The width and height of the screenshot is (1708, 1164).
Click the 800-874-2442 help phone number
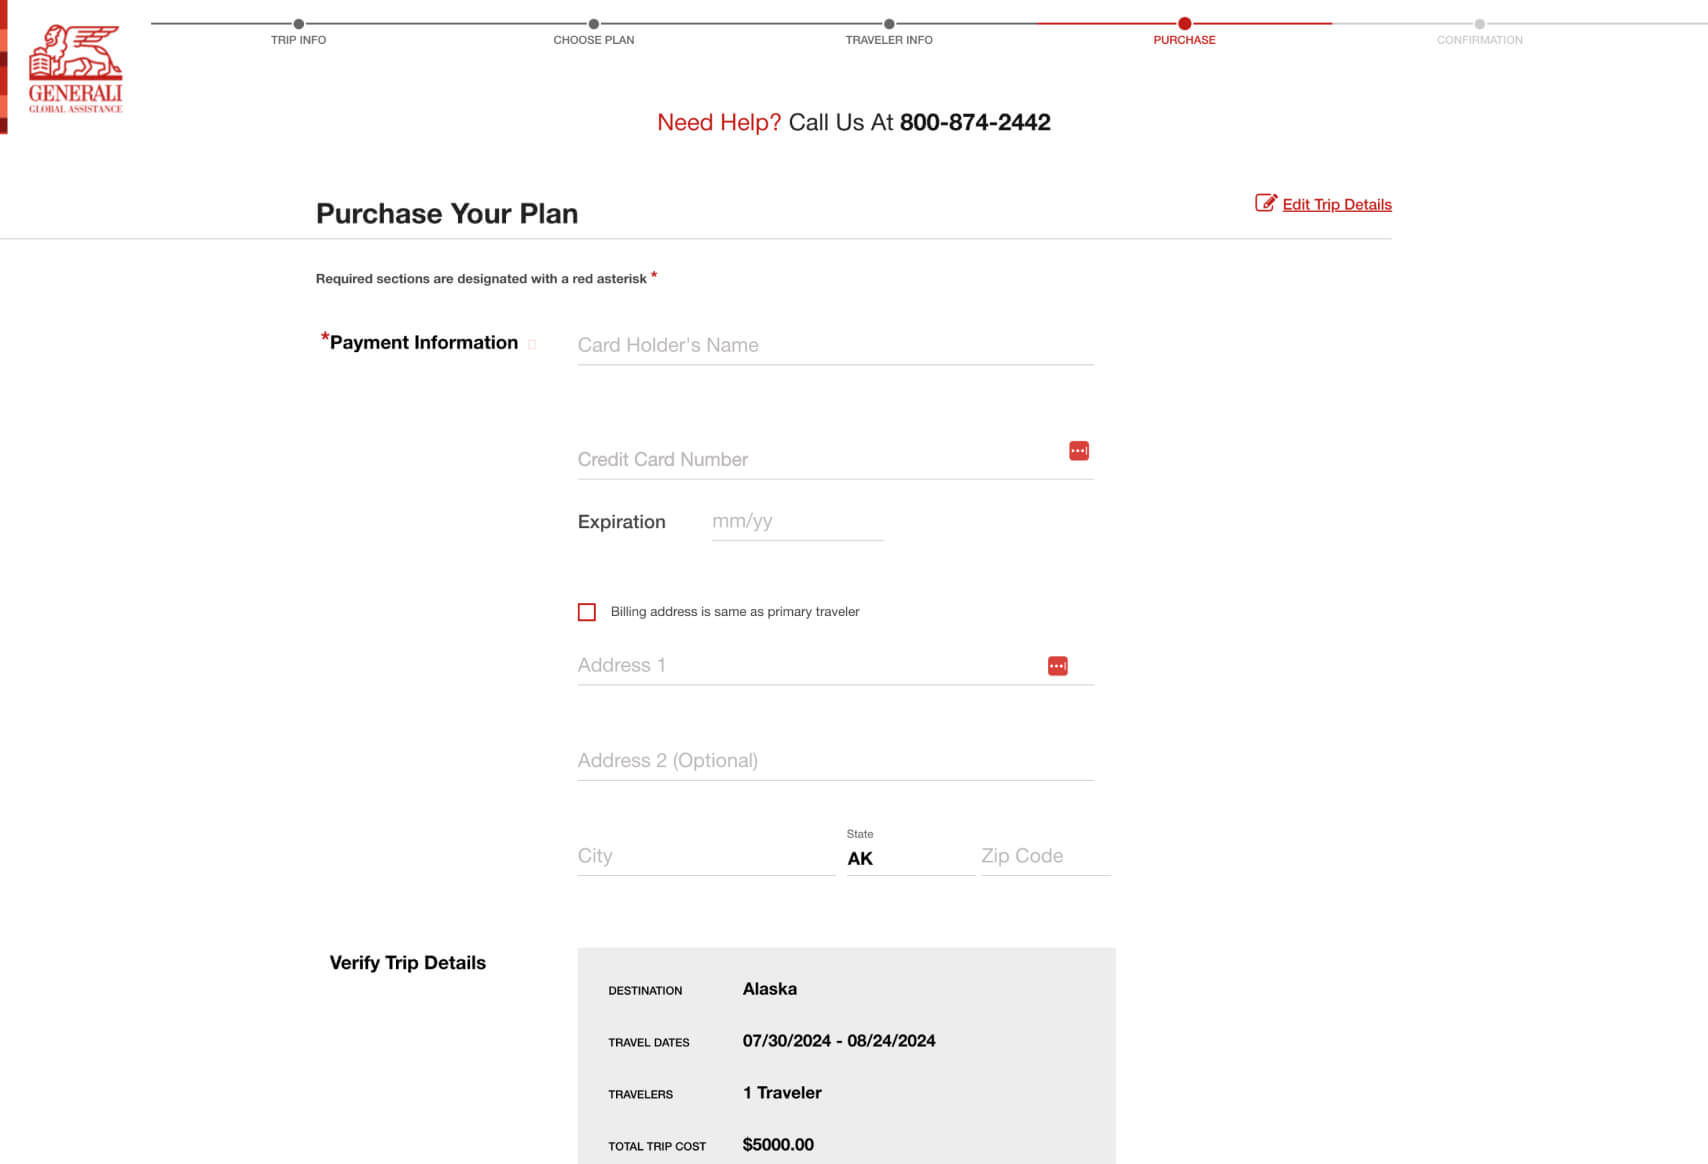pos(975,122)
